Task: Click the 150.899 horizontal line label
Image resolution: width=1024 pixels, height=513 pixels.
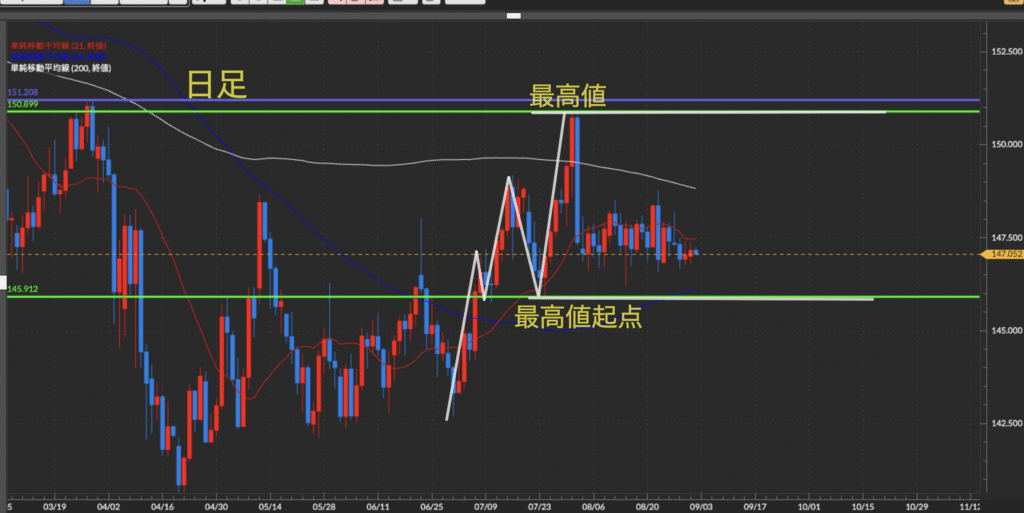Action: pyautogui.click(x=23, y=104)
